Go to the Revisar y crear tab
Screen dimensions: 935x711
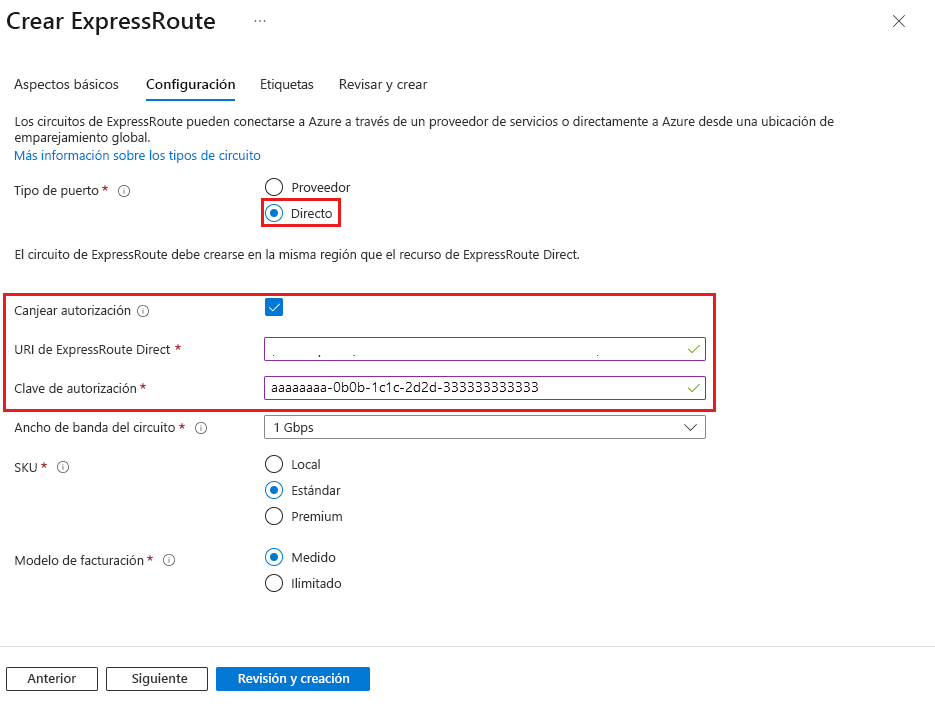coord(383,85)
